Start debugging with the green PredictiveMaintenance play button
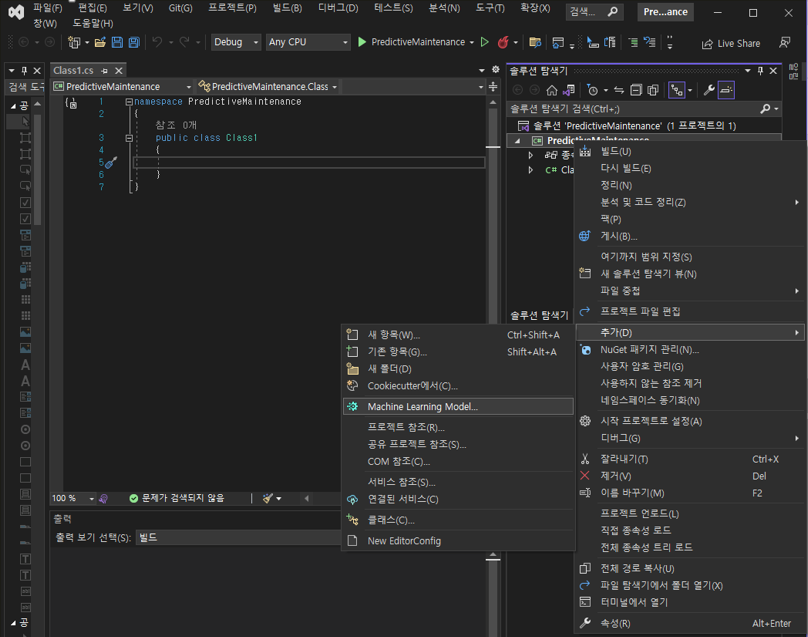The height and width of the screenshot is (637, 808). click(x=415, y=42)
